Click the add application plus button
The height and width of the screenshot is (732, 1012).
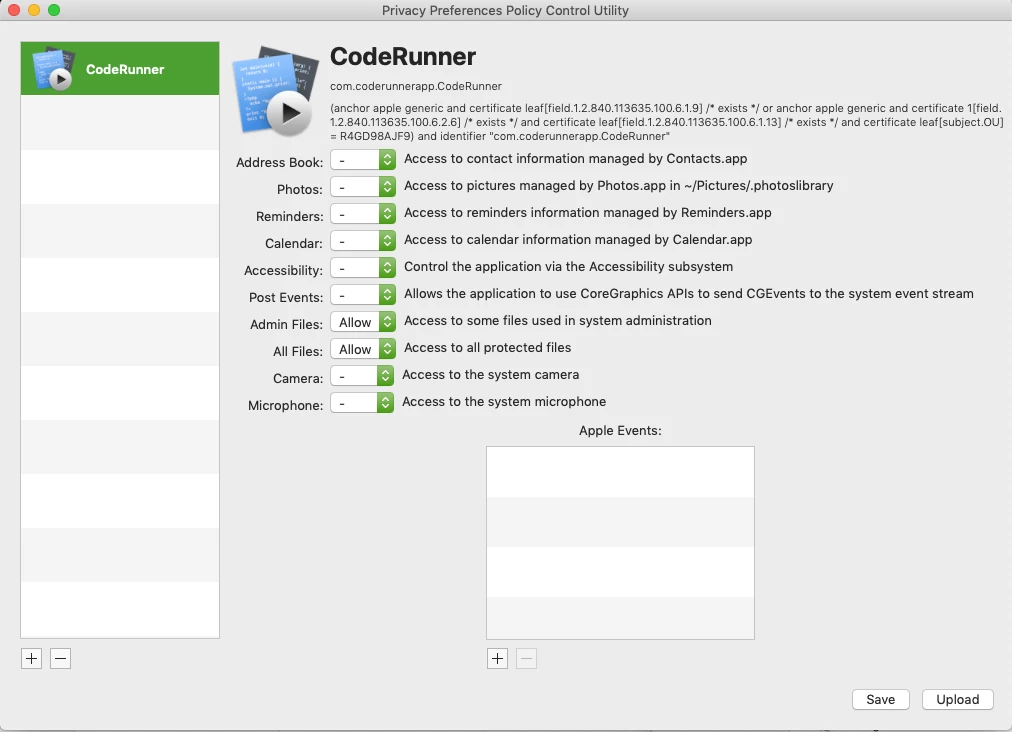pyautogui.click(x=32, y=658)
